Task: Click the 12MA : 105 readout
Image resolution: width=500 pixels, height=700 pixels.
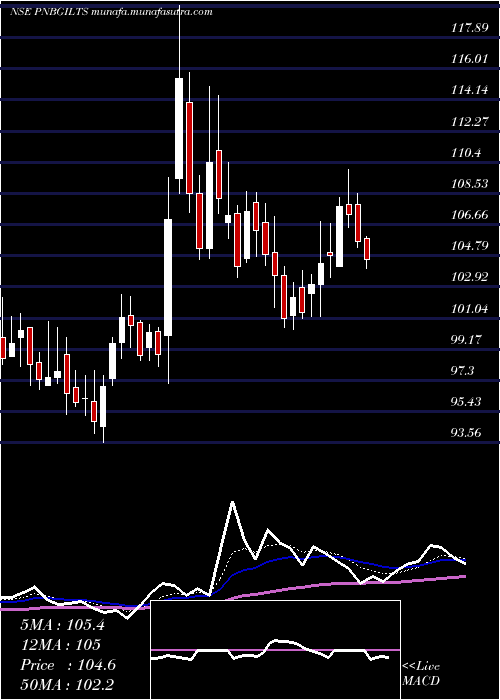Action: coord(60,645)
